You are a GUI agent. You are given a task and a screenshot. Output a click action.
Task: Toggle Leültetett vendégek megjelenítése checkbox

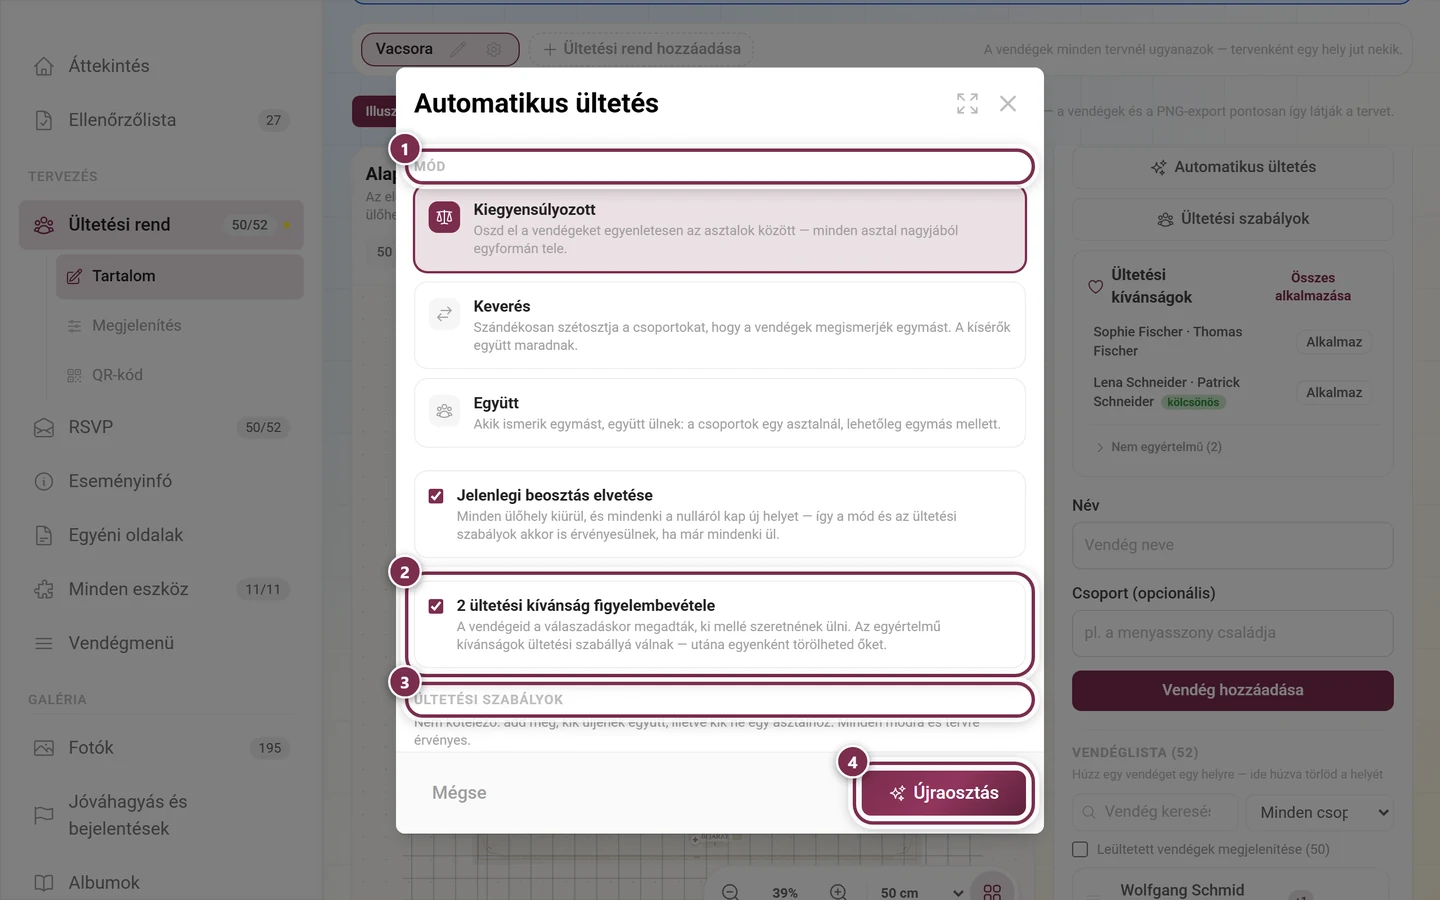[1080, 849]
